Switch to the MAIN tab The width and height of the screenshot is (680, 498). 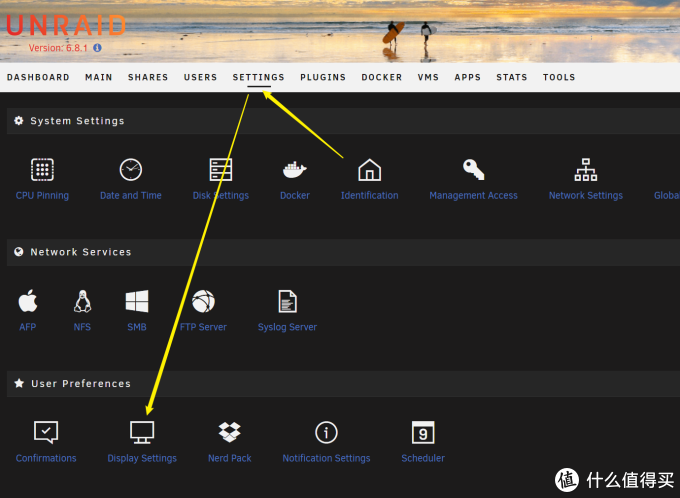99,77
